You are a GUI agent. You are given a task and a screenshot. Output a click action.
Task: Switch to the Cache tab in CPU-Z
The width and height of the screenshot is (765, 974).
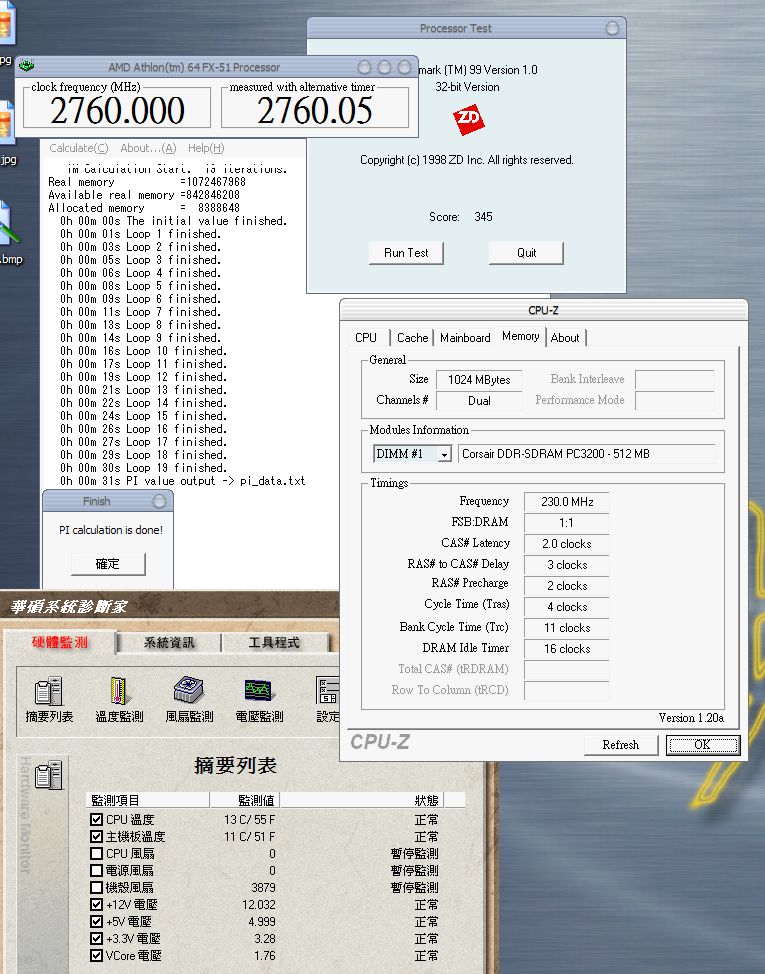coord(412,337)
